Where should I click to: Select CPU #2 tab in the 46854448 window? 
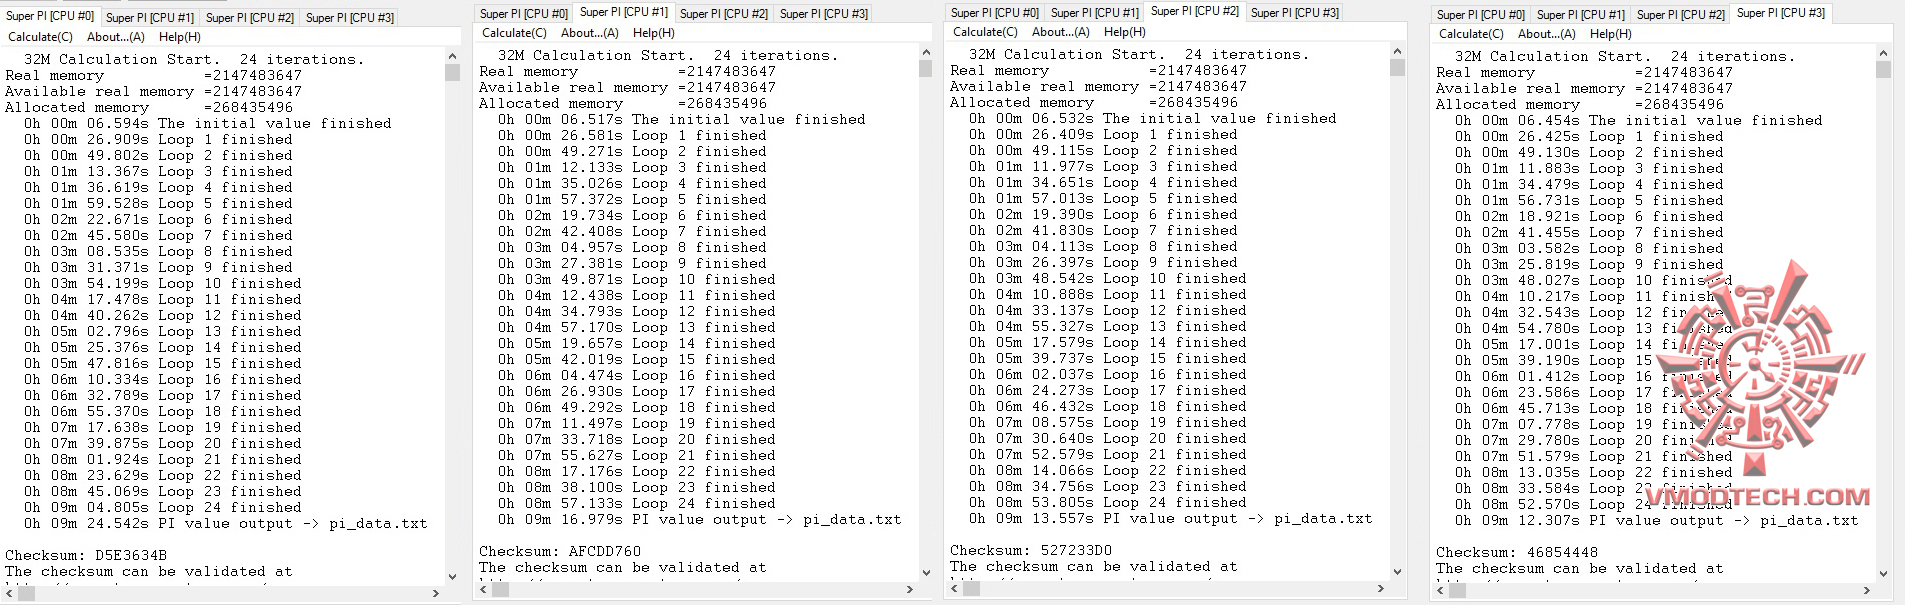pos(1681,15)
